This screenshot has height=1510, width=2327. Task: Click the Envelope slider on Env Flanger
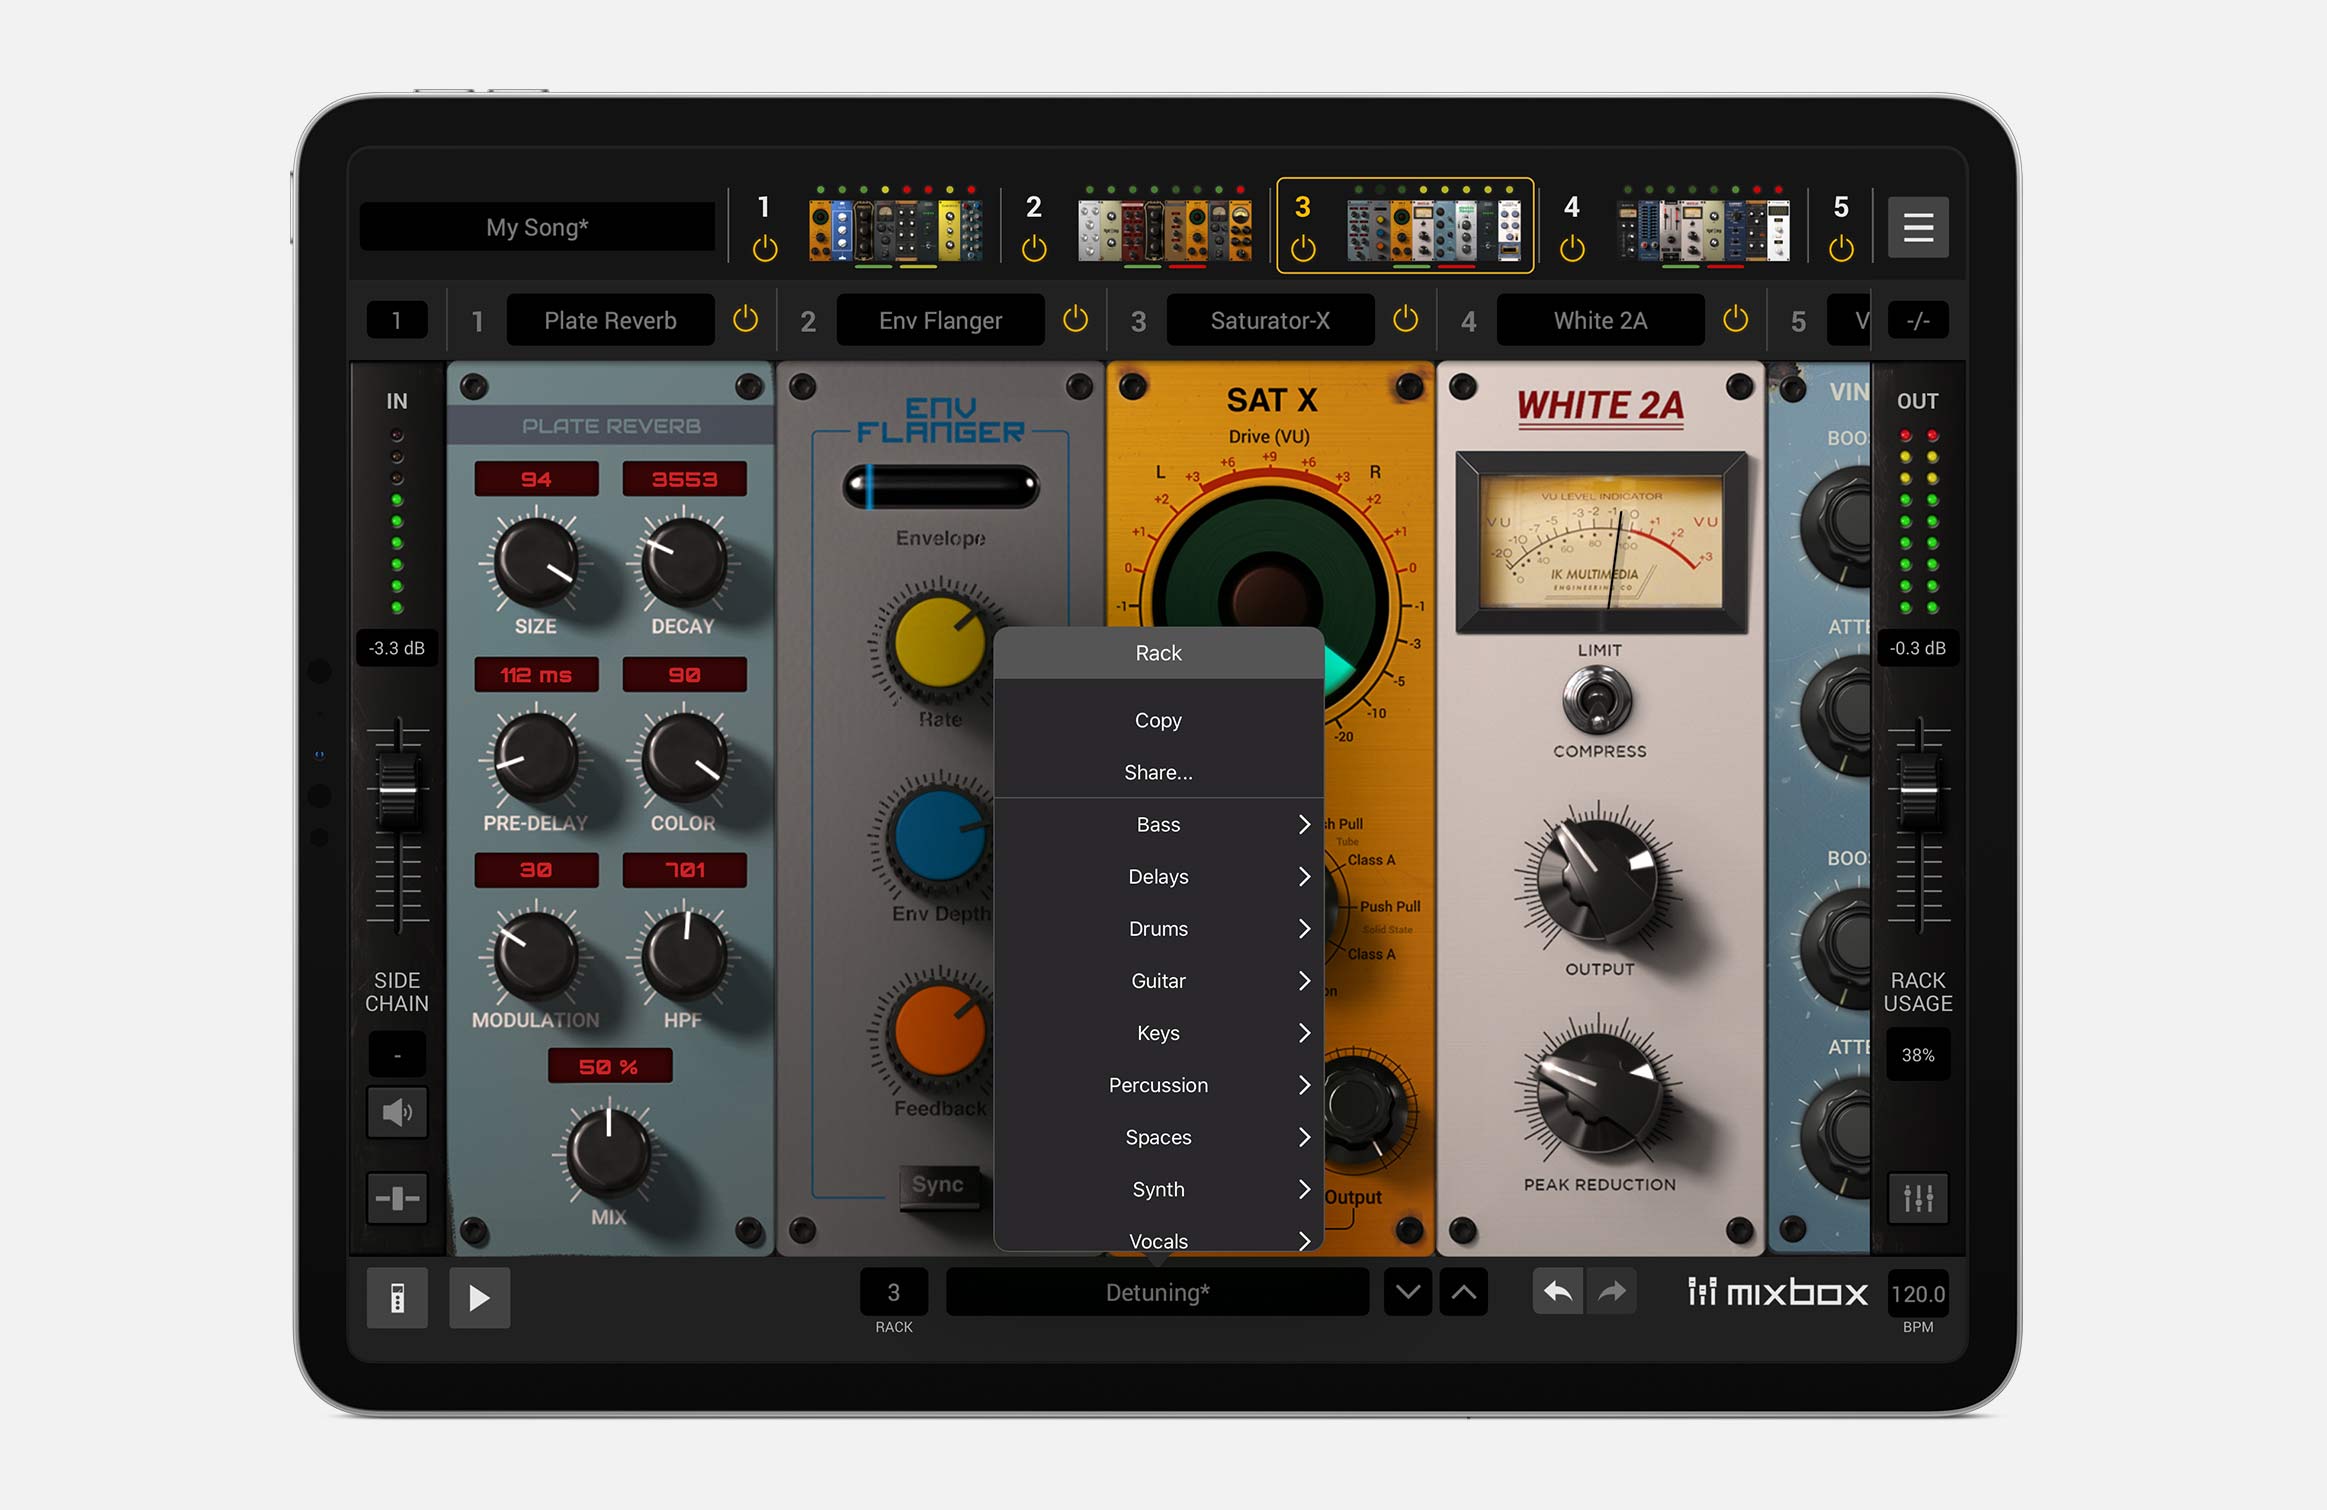940,487
